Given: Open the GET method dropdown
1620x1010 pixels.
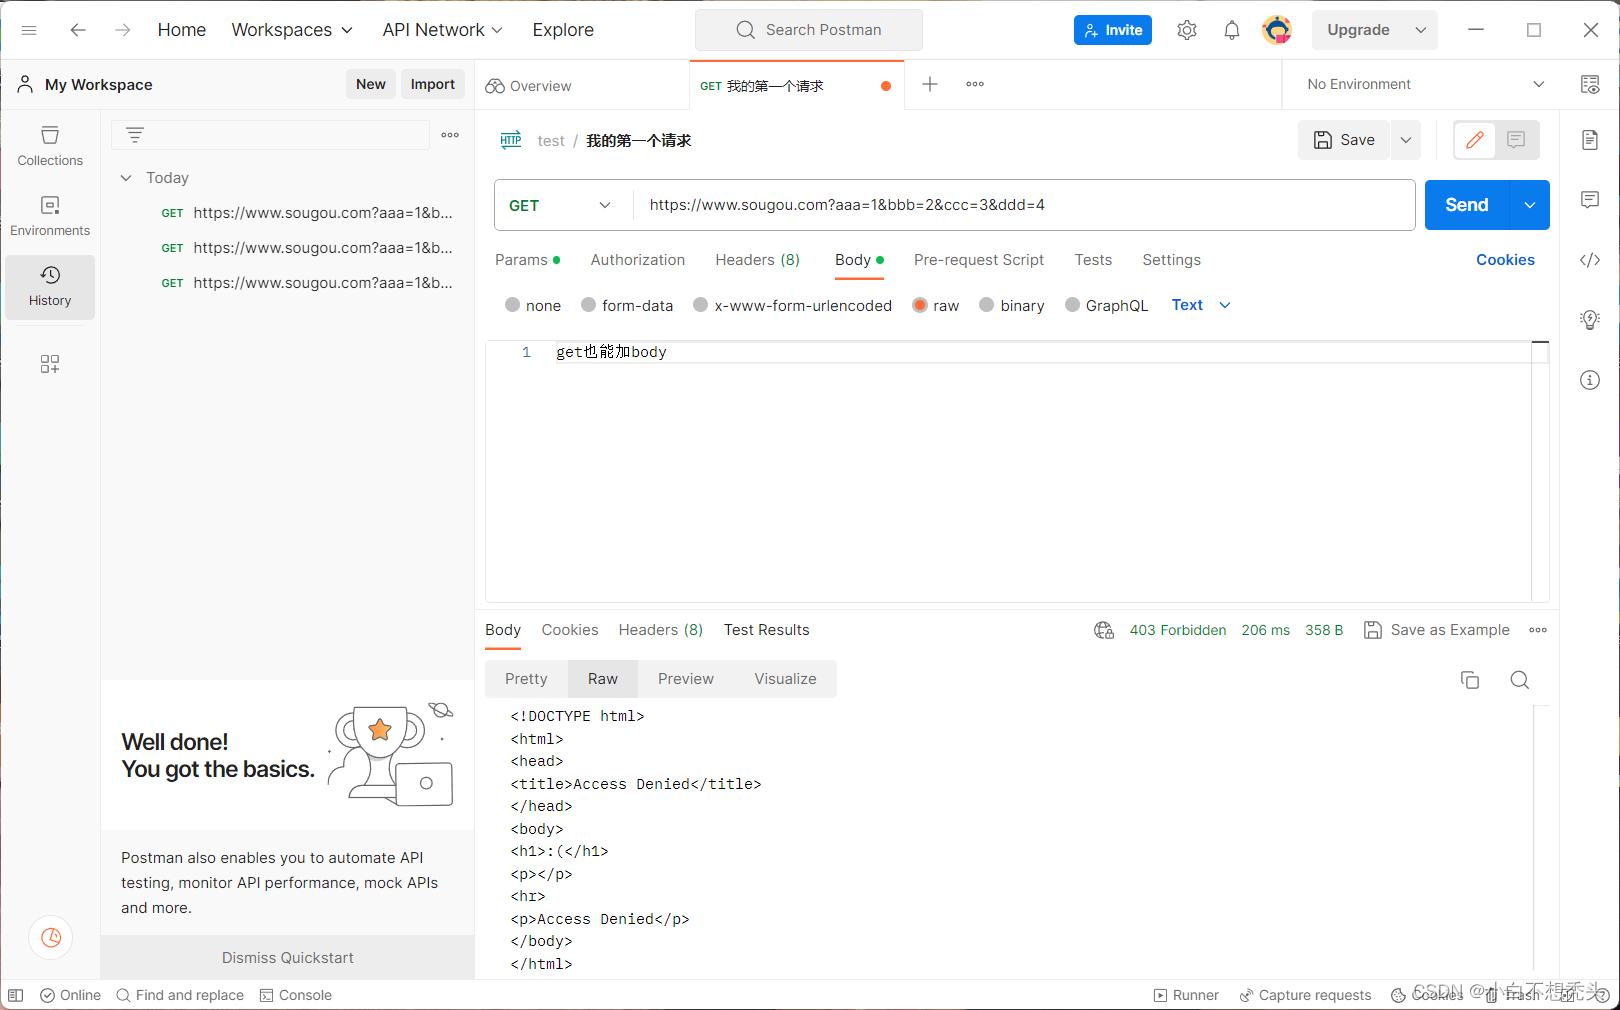Looking at the screenshot, I should coord(560,205).
